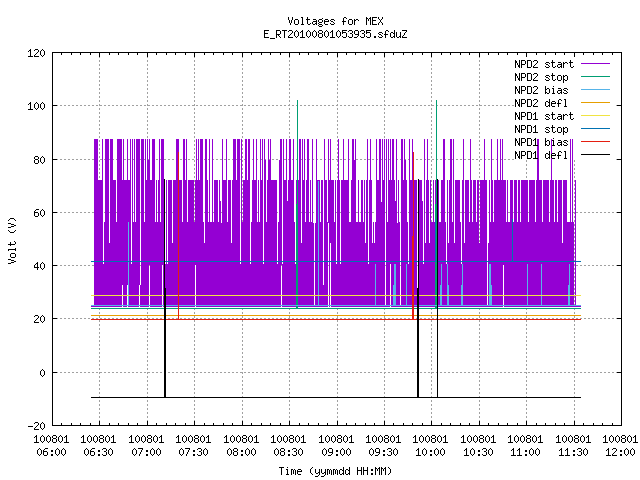Click the 08:00 time axis label
The image size is (640, 480).
(241, 453)
